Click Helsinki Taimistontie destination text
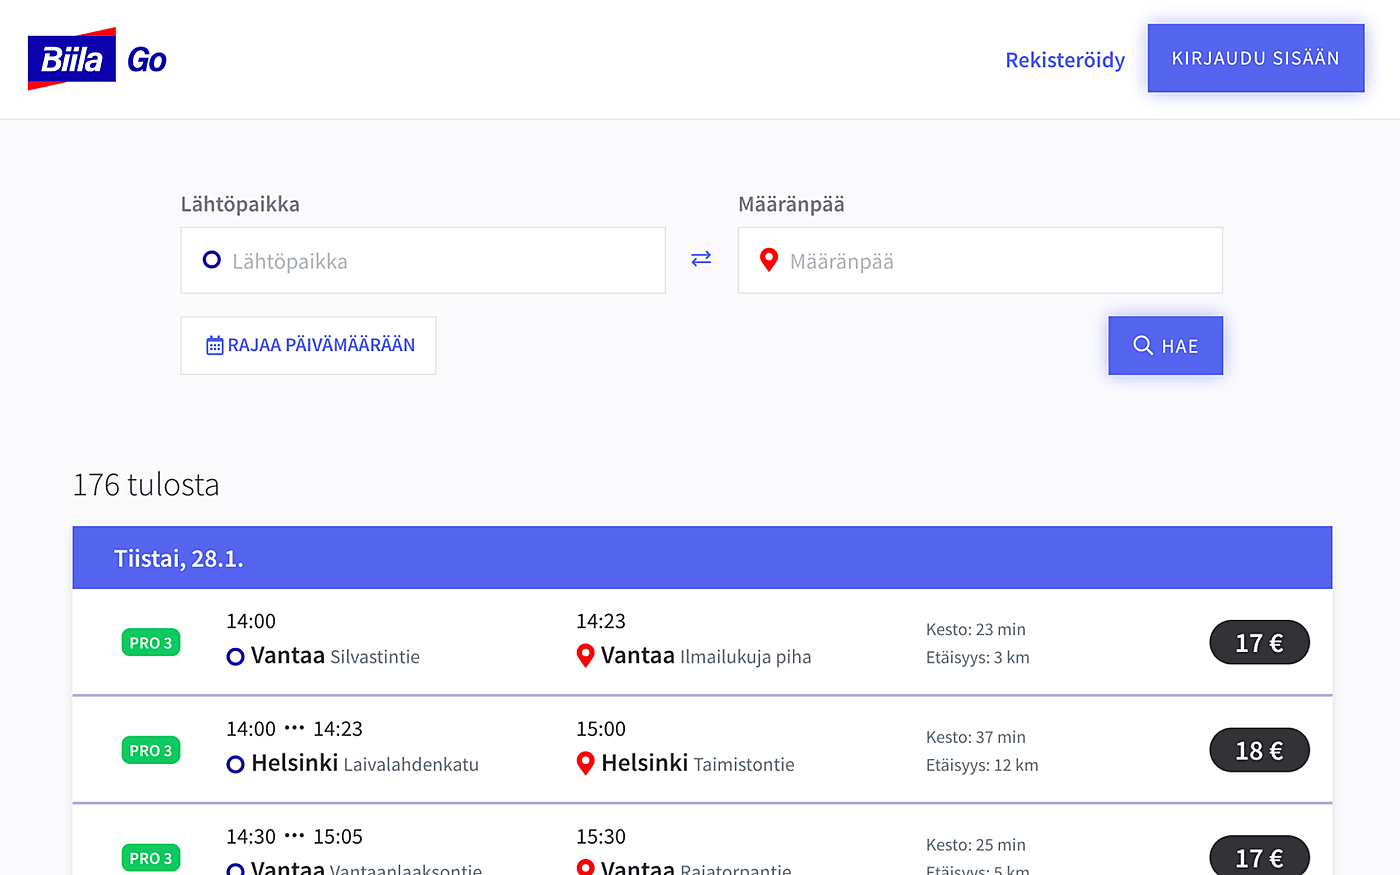This screenshot has height=875, width=1400. point(698,763)
